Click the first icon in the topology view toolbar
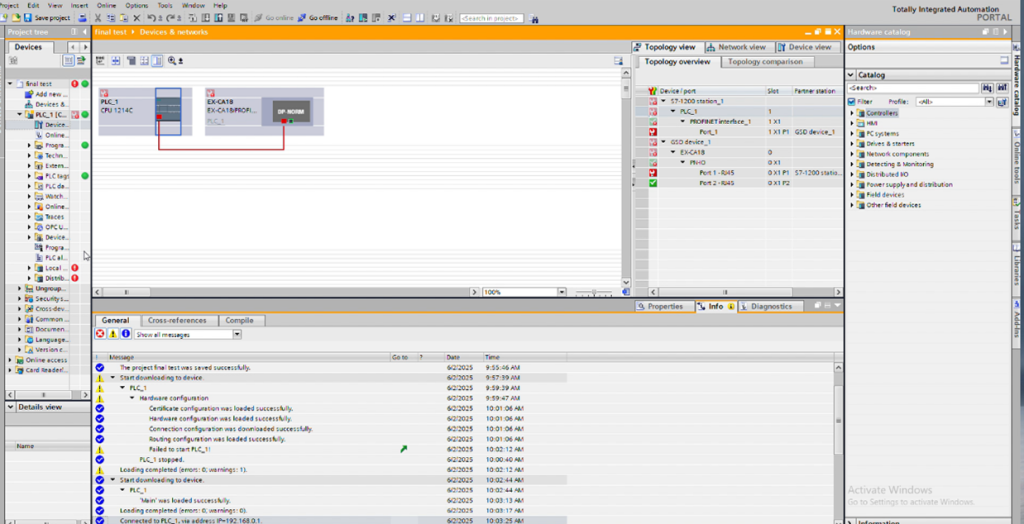The width and height of the screenshot is (1024, 524). pyautogui.click(x=101, y=60)
